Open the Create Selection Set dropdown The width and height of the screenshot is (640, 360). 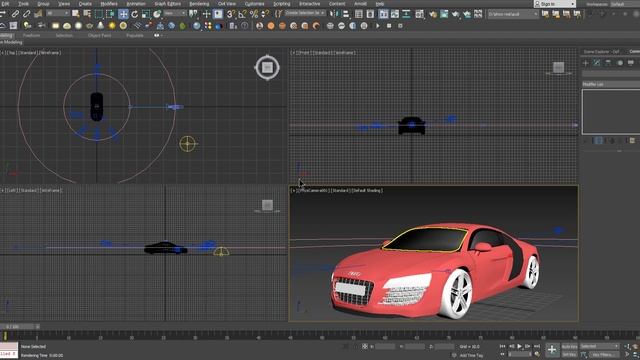pyautogui.click(x=305, y=13)
